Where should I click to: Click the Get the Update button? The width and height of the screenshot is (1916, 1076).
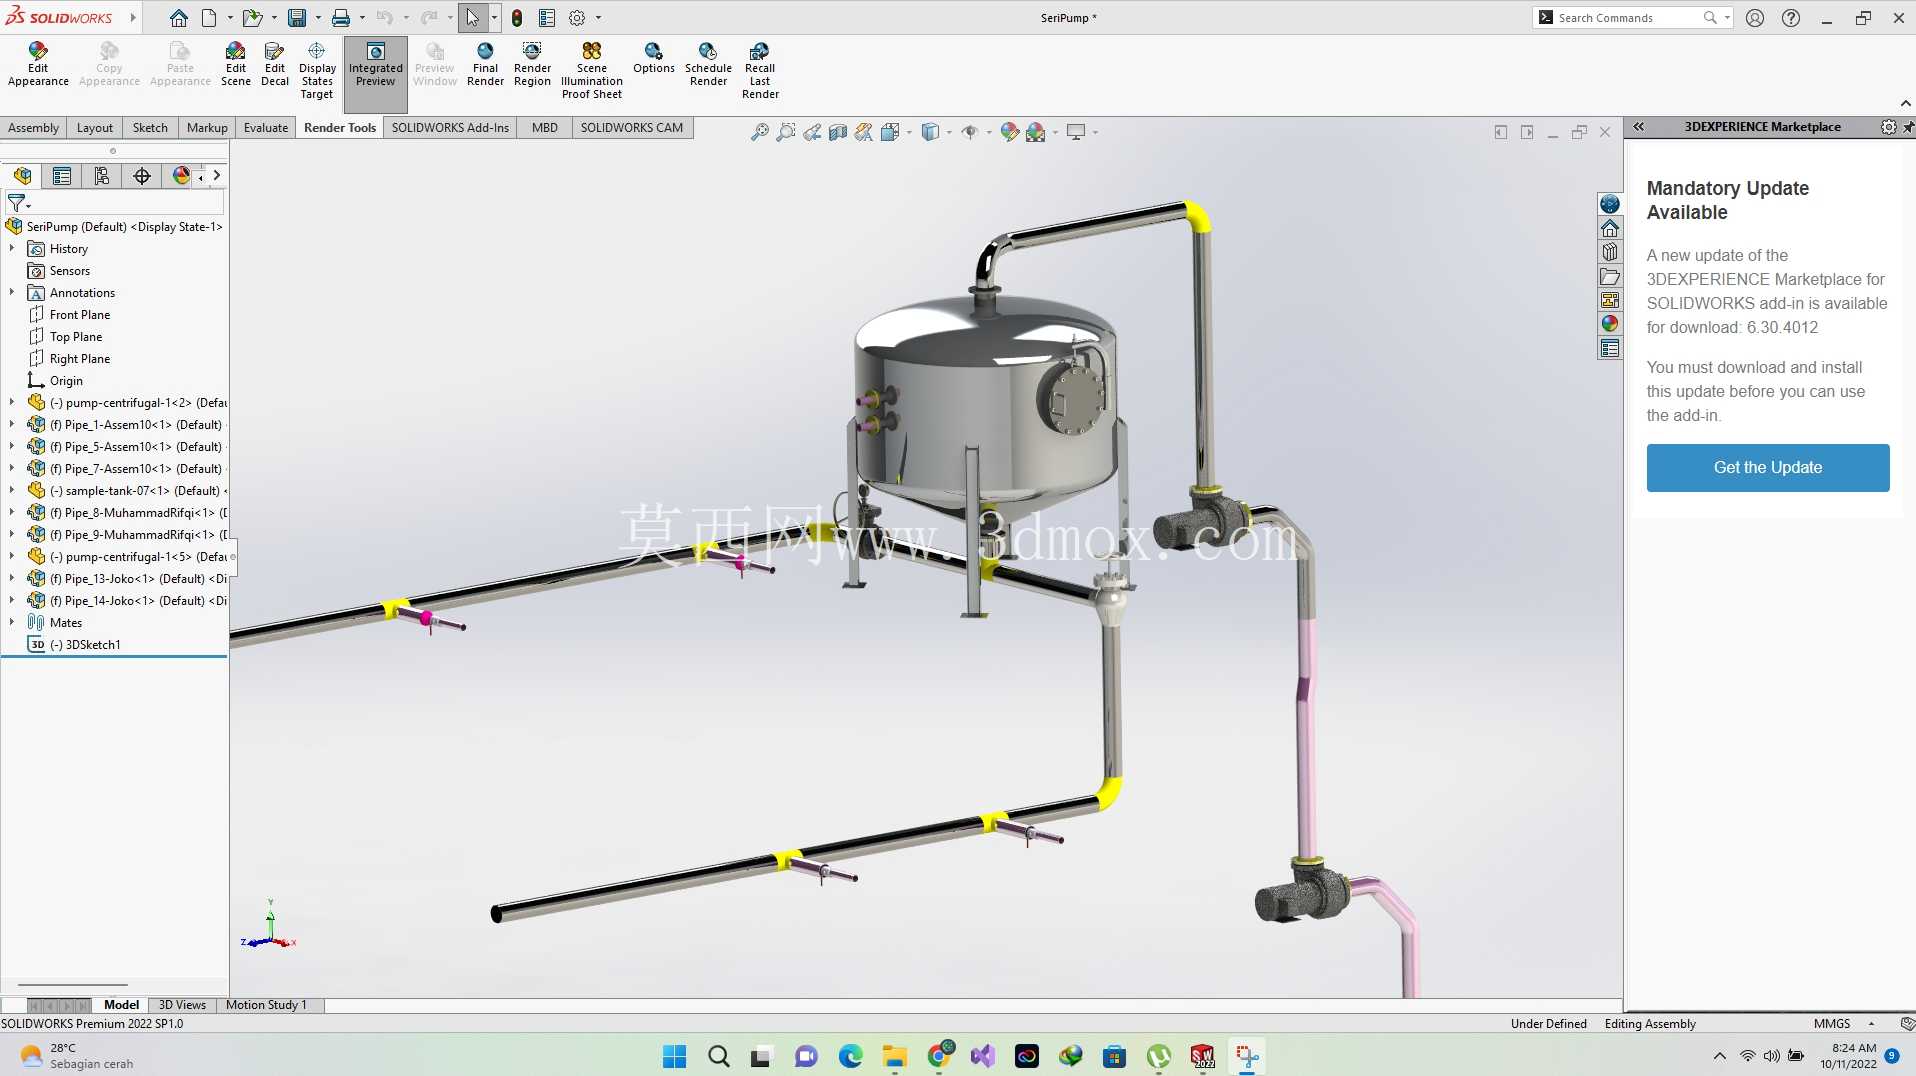coord(1767,467)
